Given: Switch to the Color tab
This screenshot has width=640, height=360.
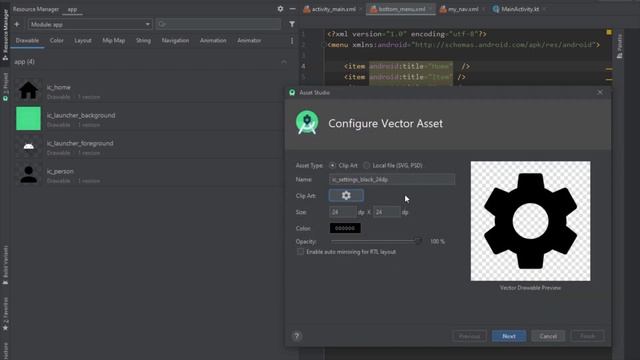Looking at the screenshot, I should click(56, 40).
